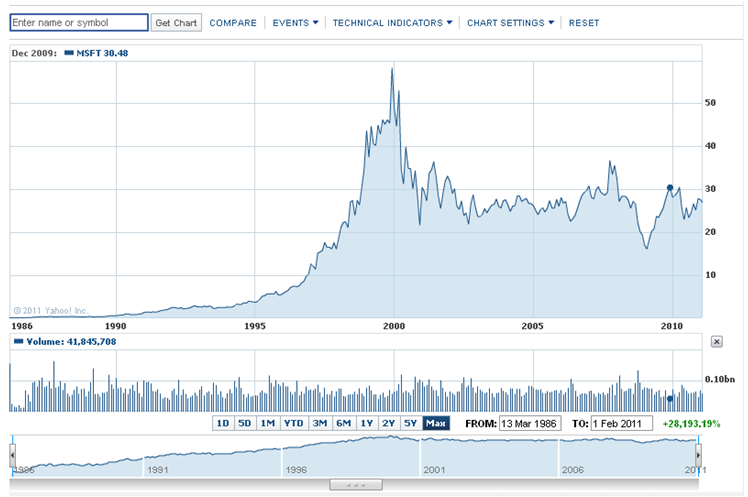Select the Max time range

pos(436,423)
